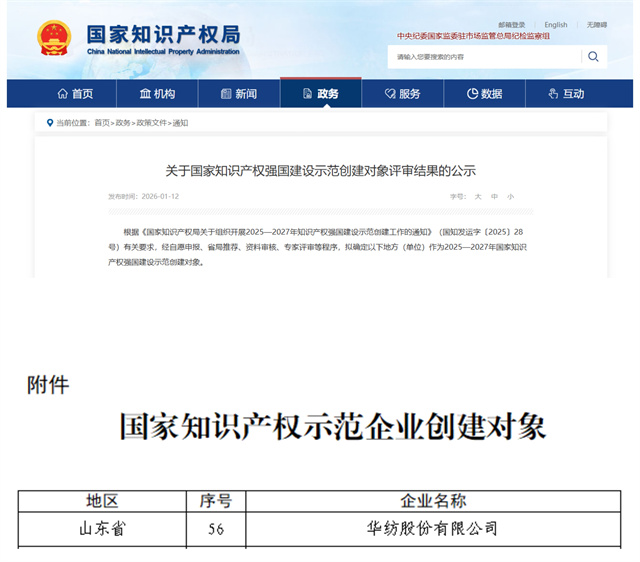Set font size to 小 (small)
This screenshot has height=562, width=640.
click(510, 197)
